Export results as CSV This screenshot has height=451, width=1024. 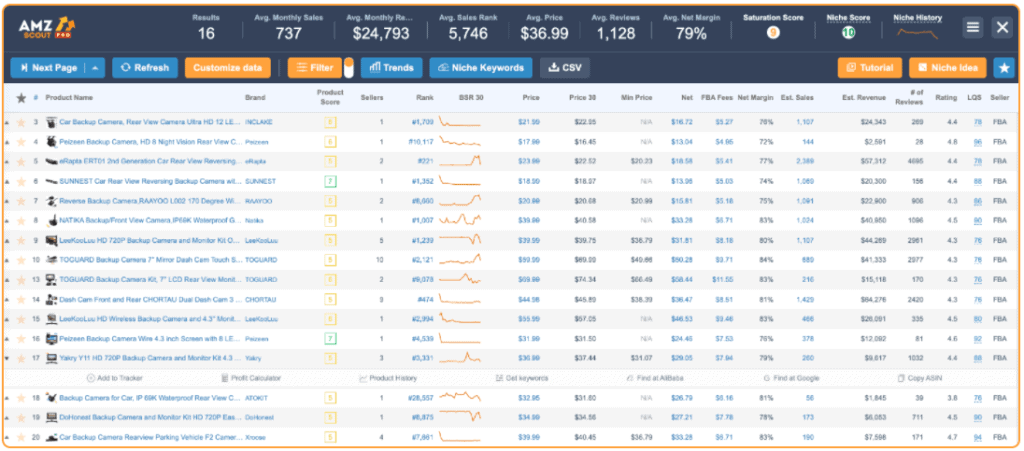coord(565,68)
